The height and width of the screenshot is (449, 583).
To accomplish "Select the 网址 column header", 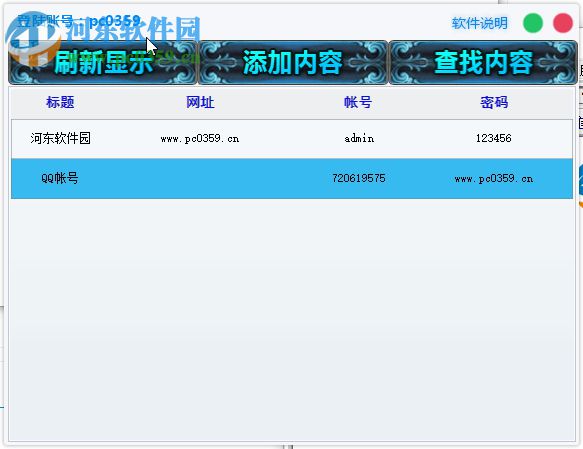I will click(x=200, y=102).
